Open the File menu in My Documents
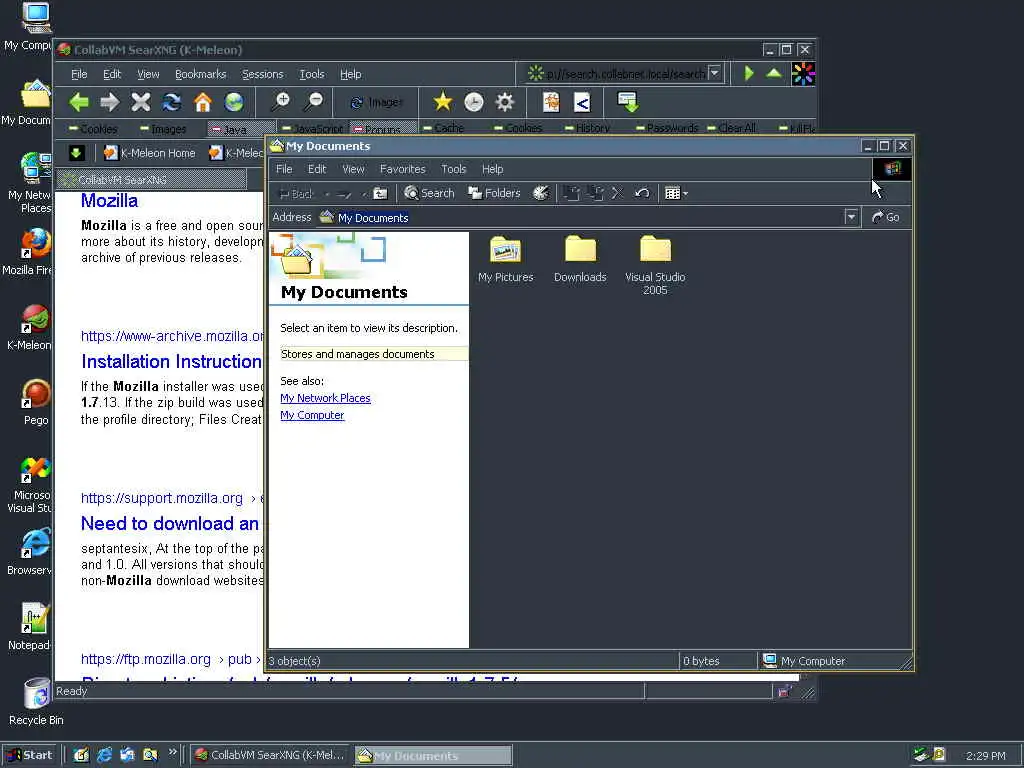The height and width of the screenshot is (768, 1024). pyautogui.click(x=284, y=169)
